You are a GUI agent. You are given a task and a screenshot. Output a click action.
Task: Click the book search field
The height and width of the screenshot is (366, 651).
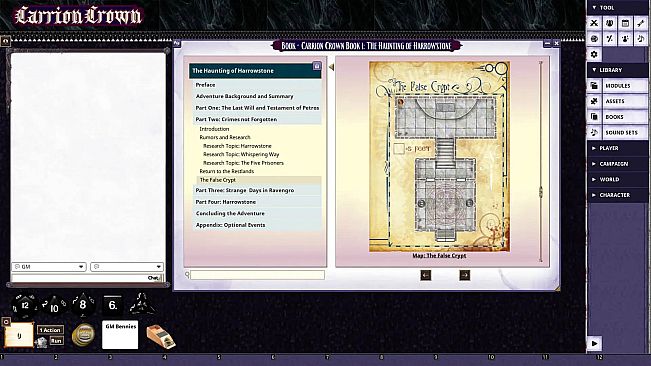(x=257, y=275)
